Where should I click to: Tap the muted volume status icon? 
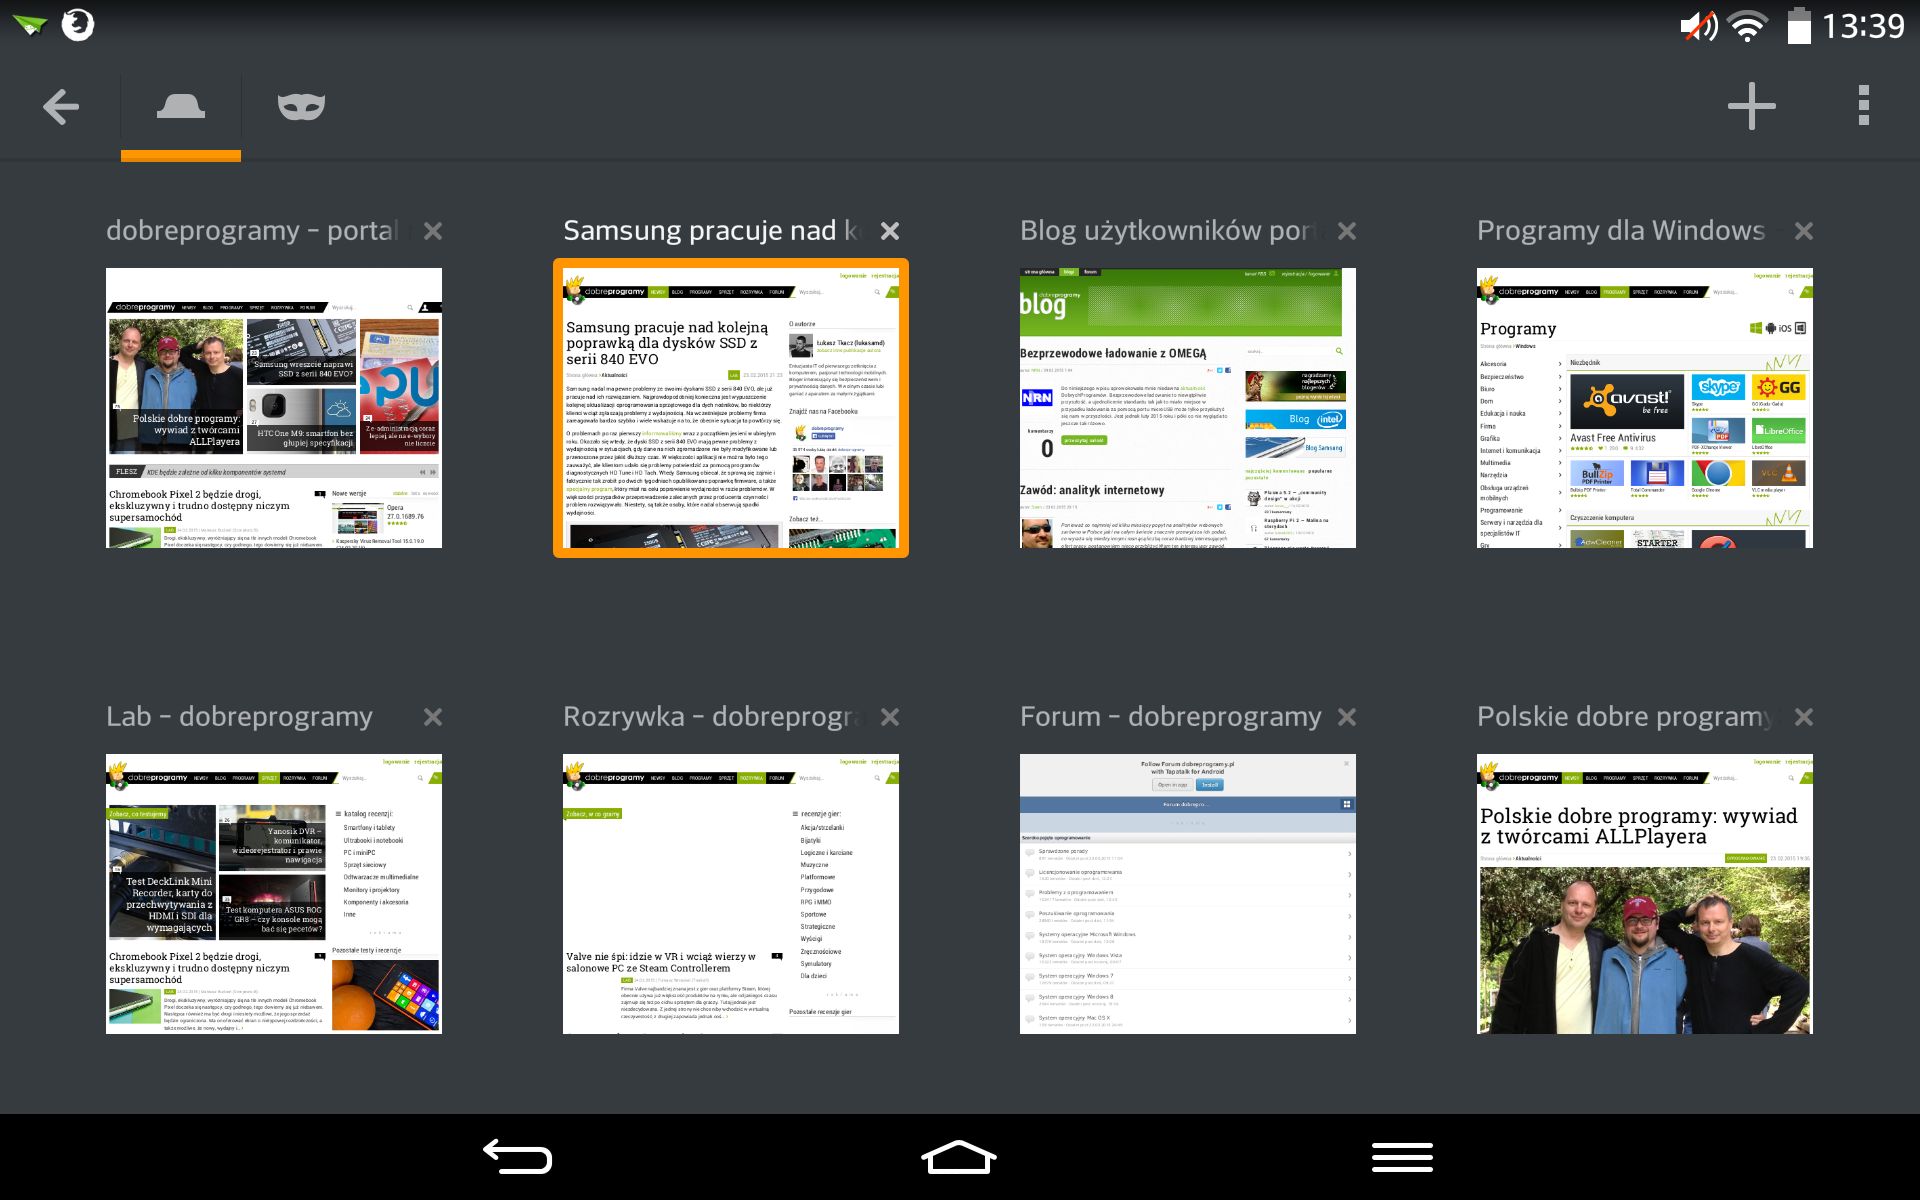pyautogui.click(x=1698, y=26)
